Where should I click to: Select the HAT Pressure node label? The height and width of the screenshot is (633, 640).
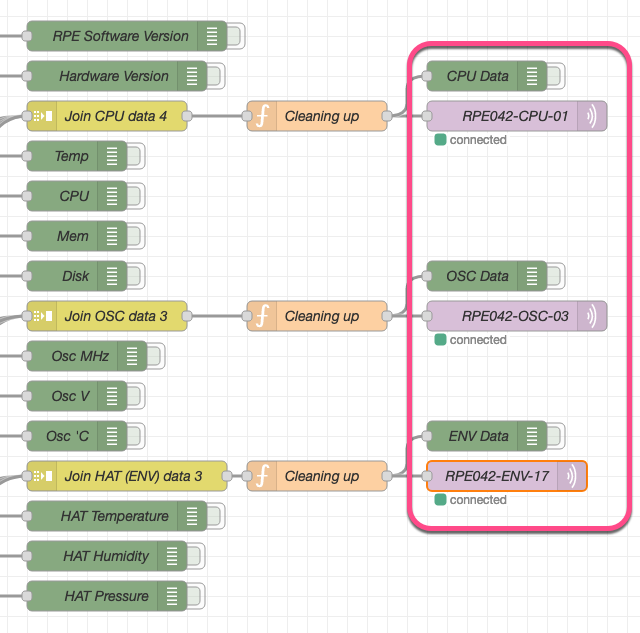click(x=106, y=596)
